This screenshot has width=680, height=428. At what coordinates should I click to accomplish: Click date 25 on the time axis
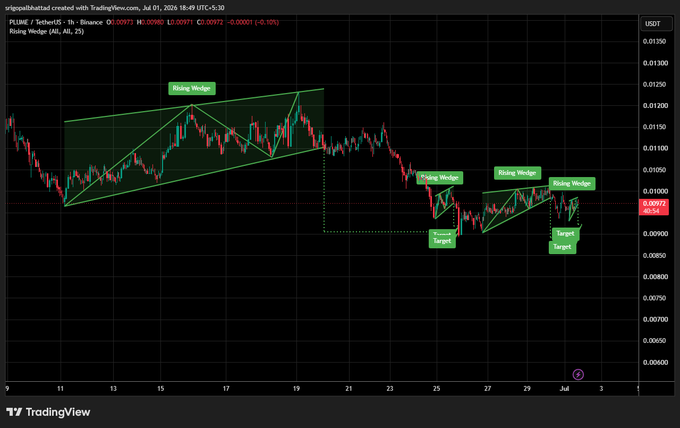437,389
